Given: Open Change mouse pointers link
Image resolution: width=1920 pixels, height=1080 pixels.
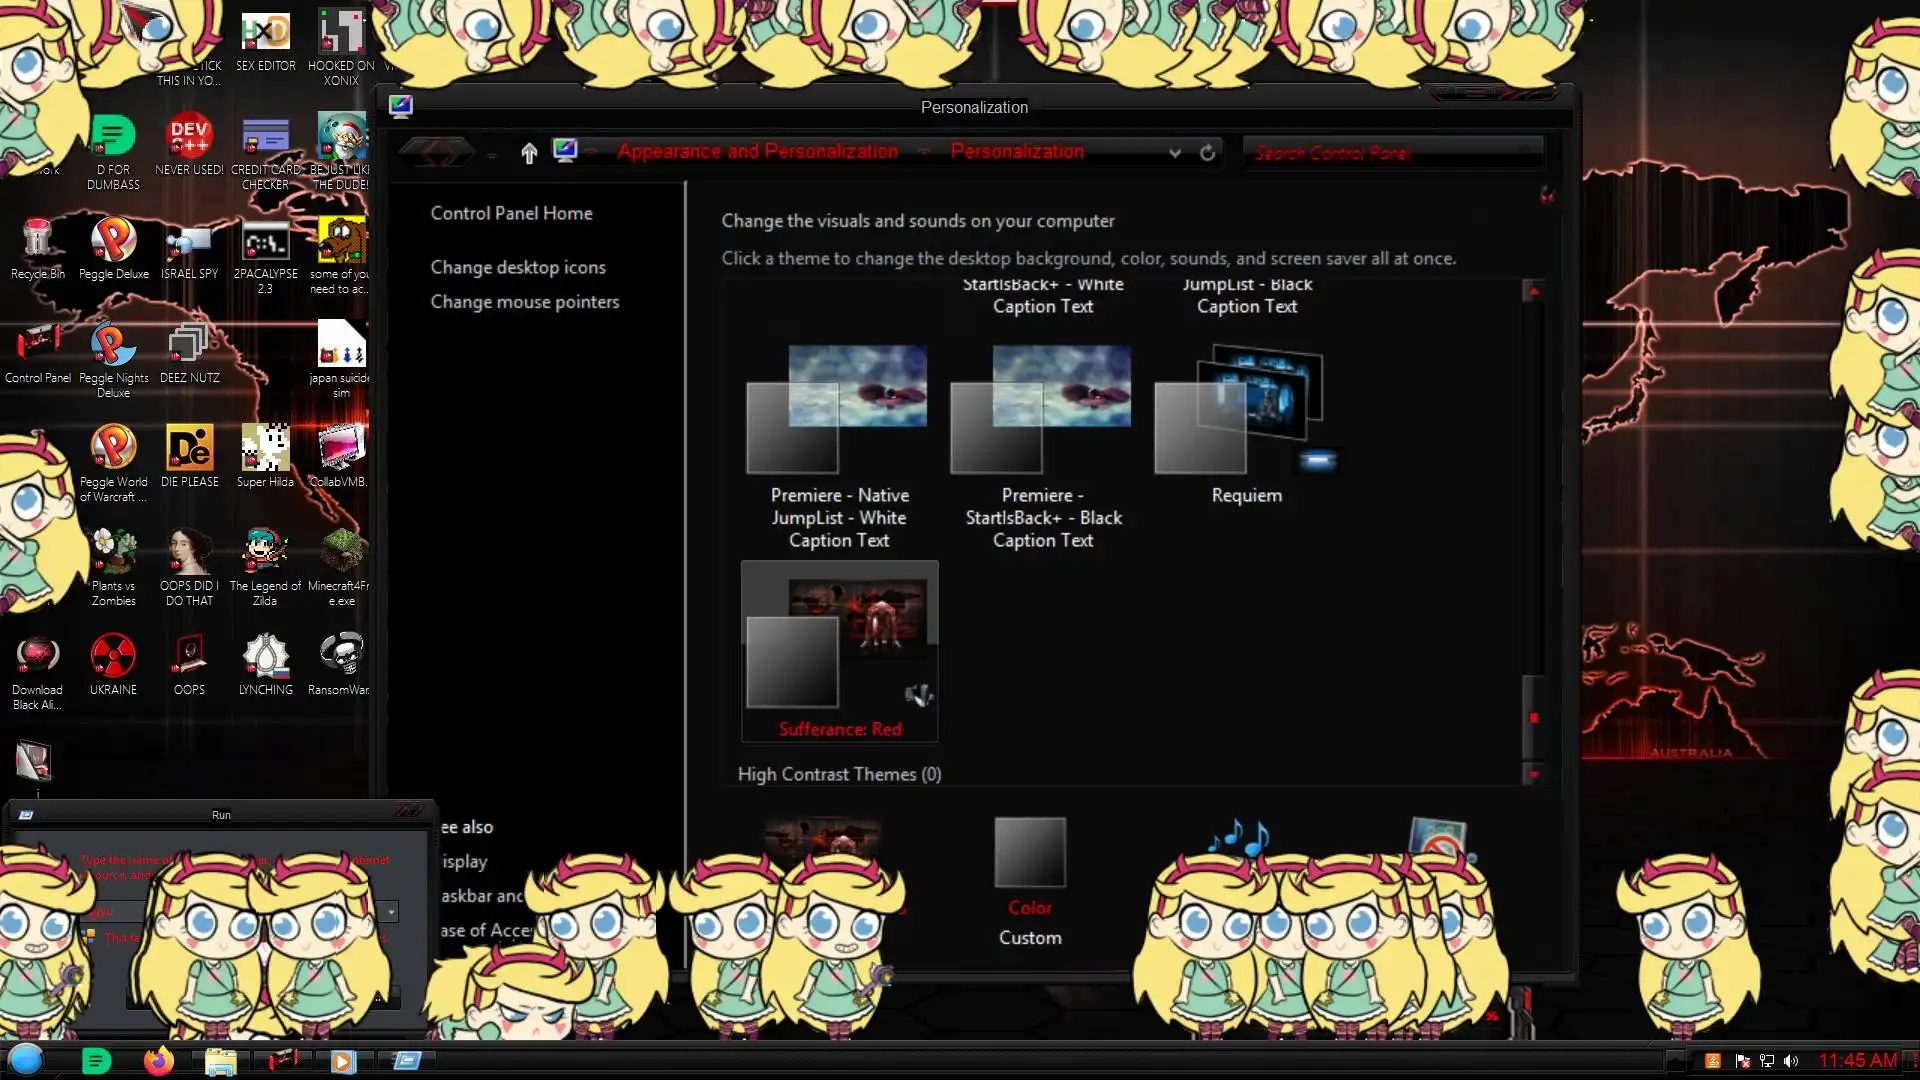Looking at the screenshot, I should (x=524, y=302).
